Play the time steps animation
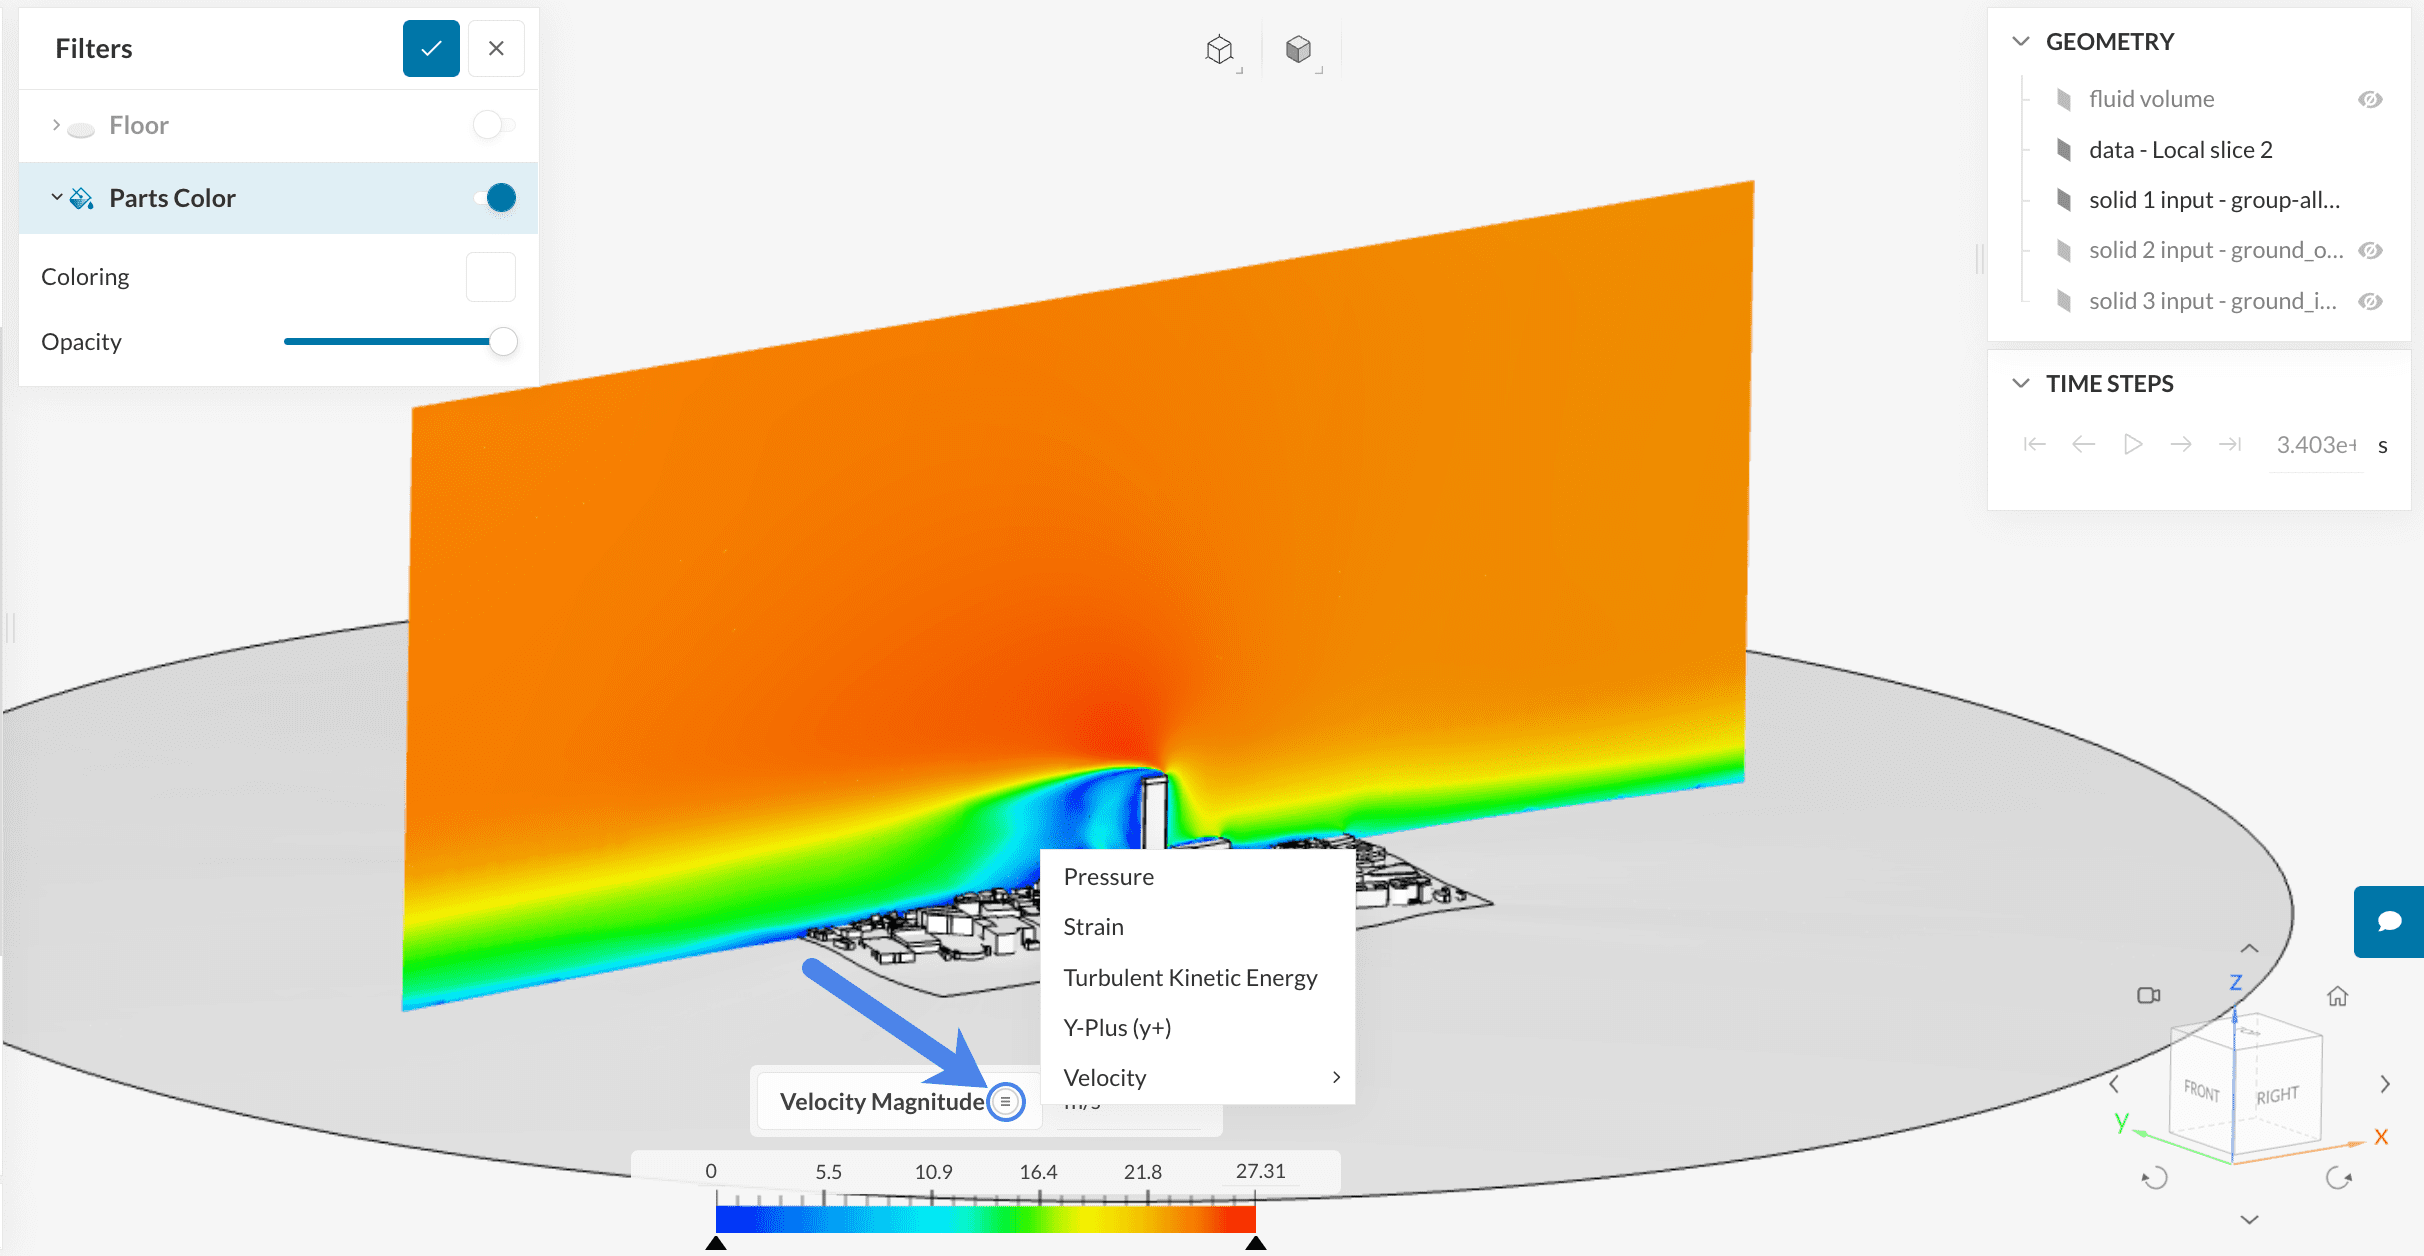Viewport: 2424px width, 1256px height. pos(2132,444)
